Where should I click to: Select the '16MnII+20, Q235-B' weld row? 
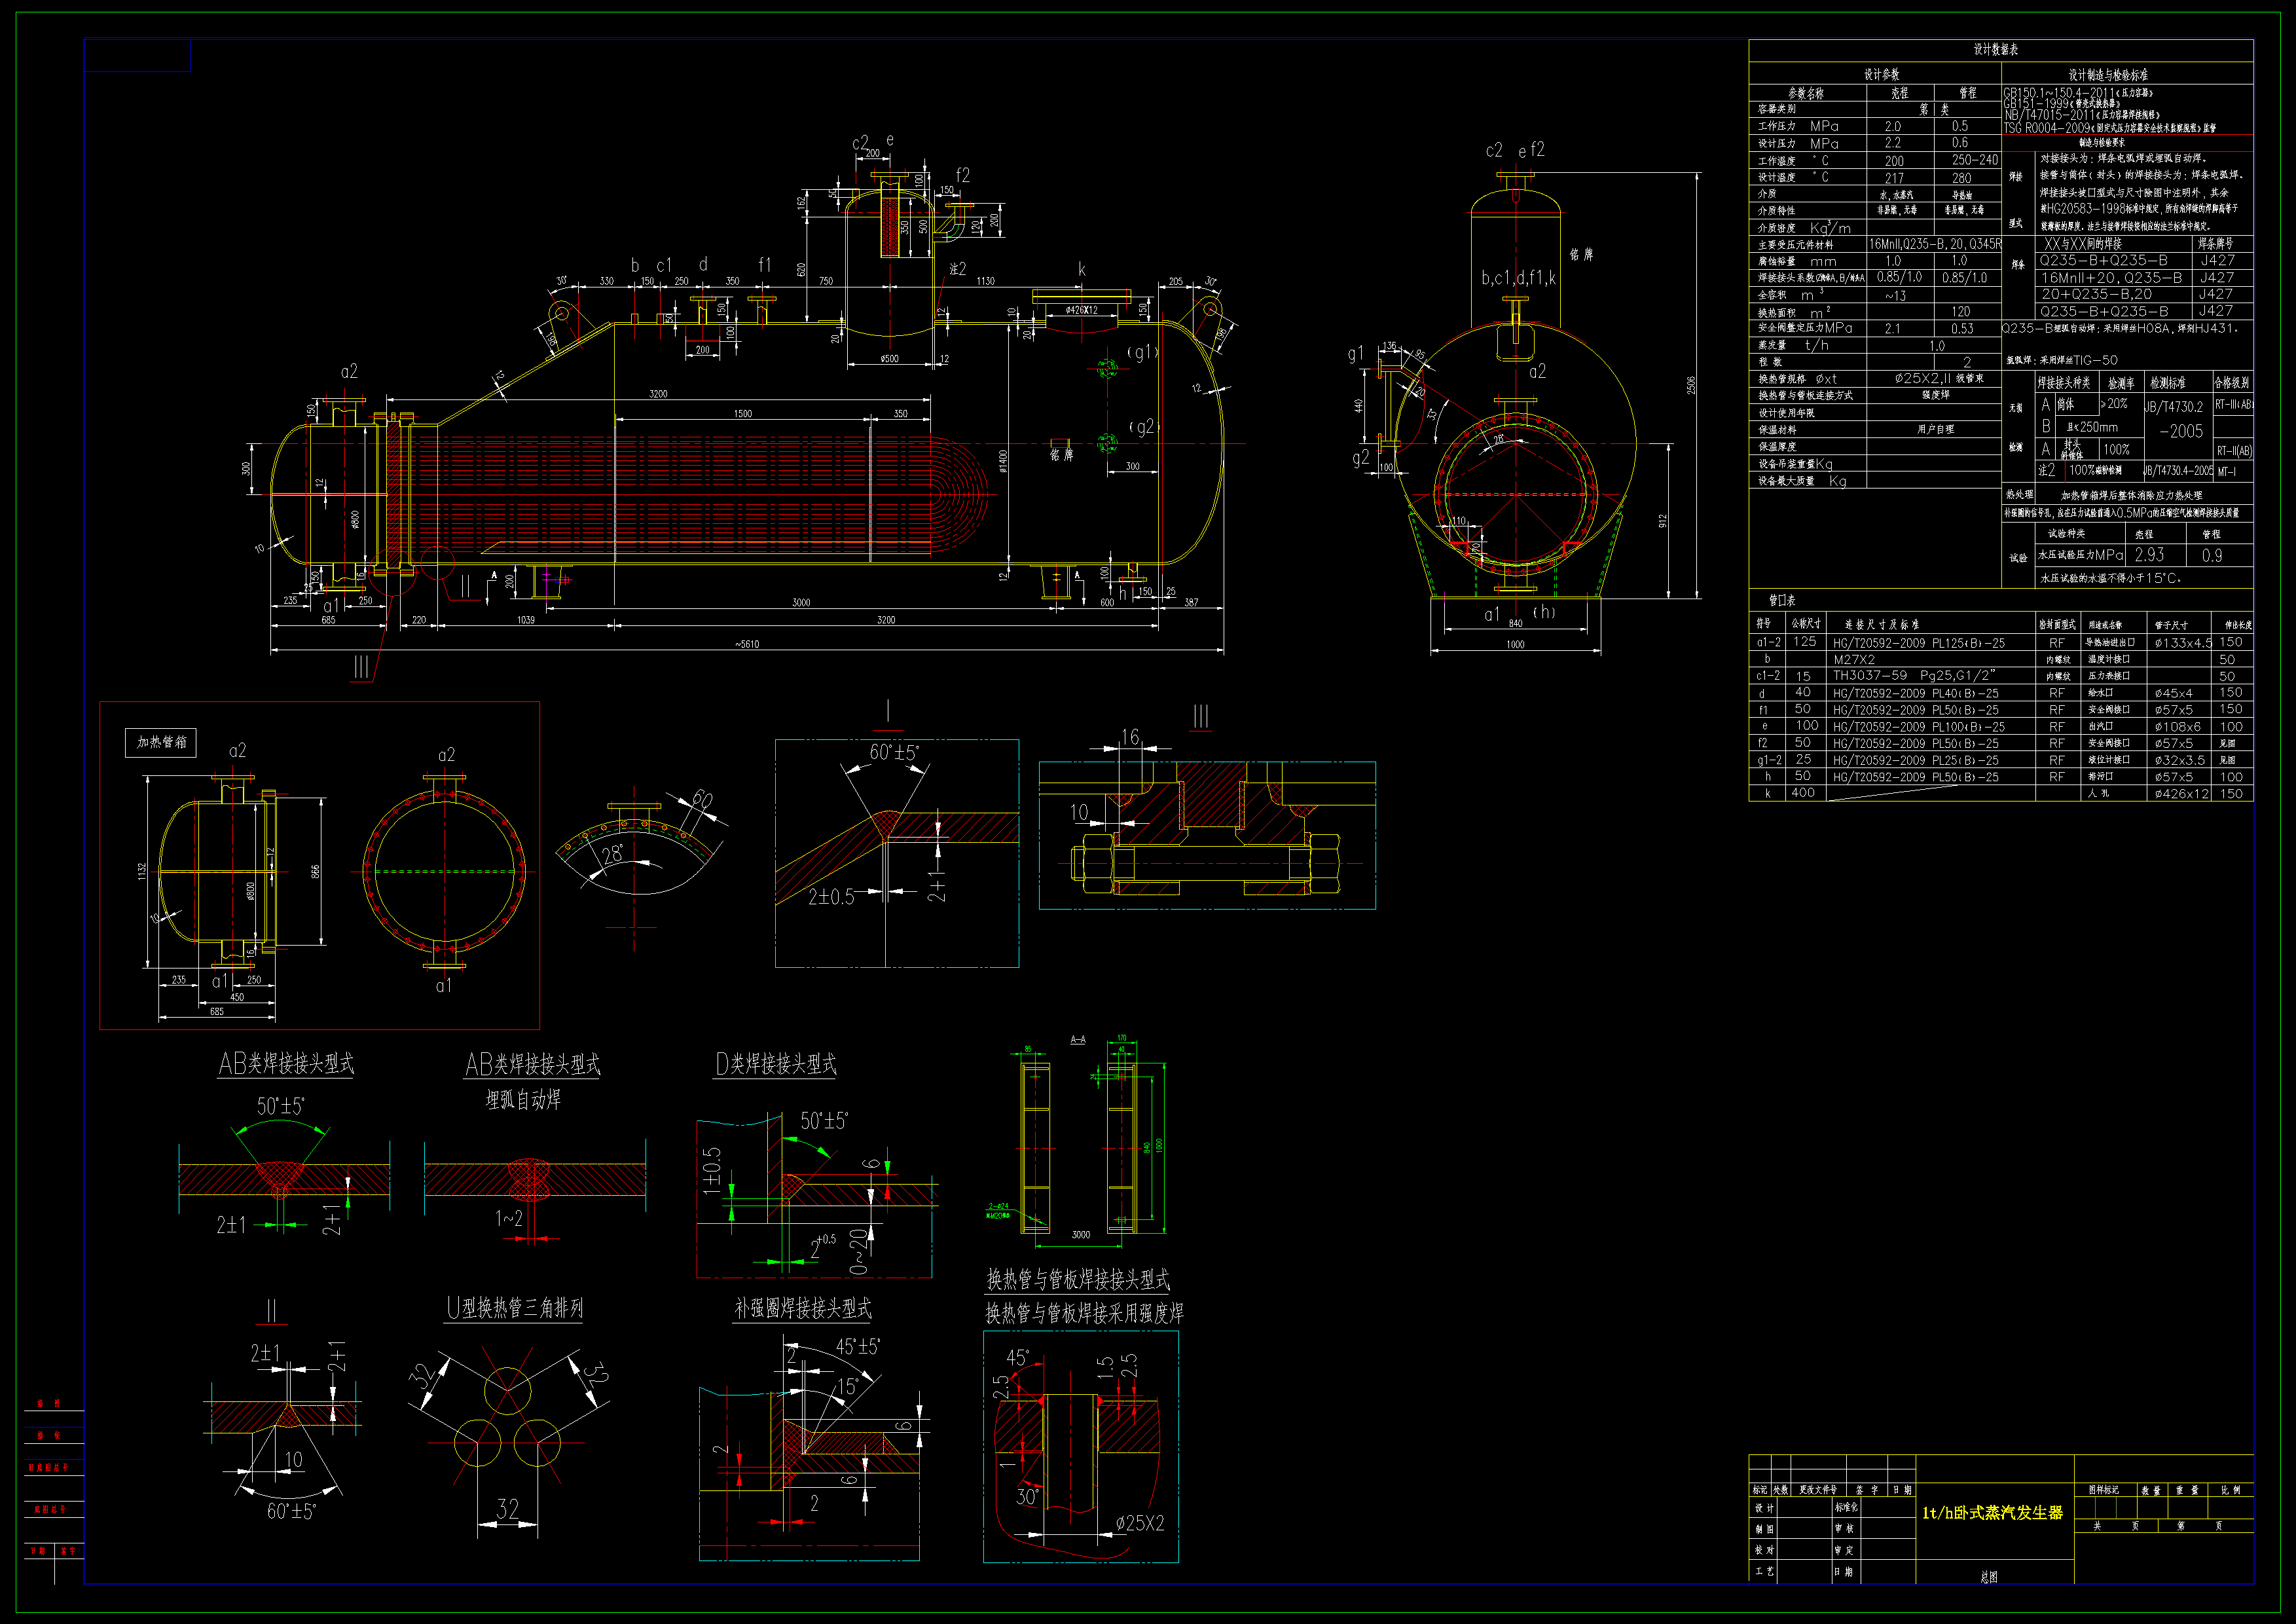(2111, 277)
